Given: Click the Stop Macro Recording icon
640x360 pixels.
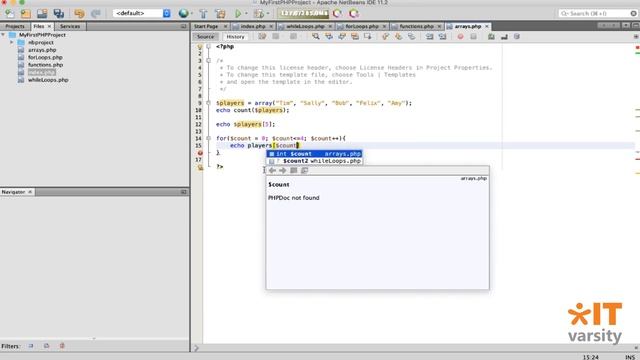Looking at the screenshot, I should coord(473,37).
